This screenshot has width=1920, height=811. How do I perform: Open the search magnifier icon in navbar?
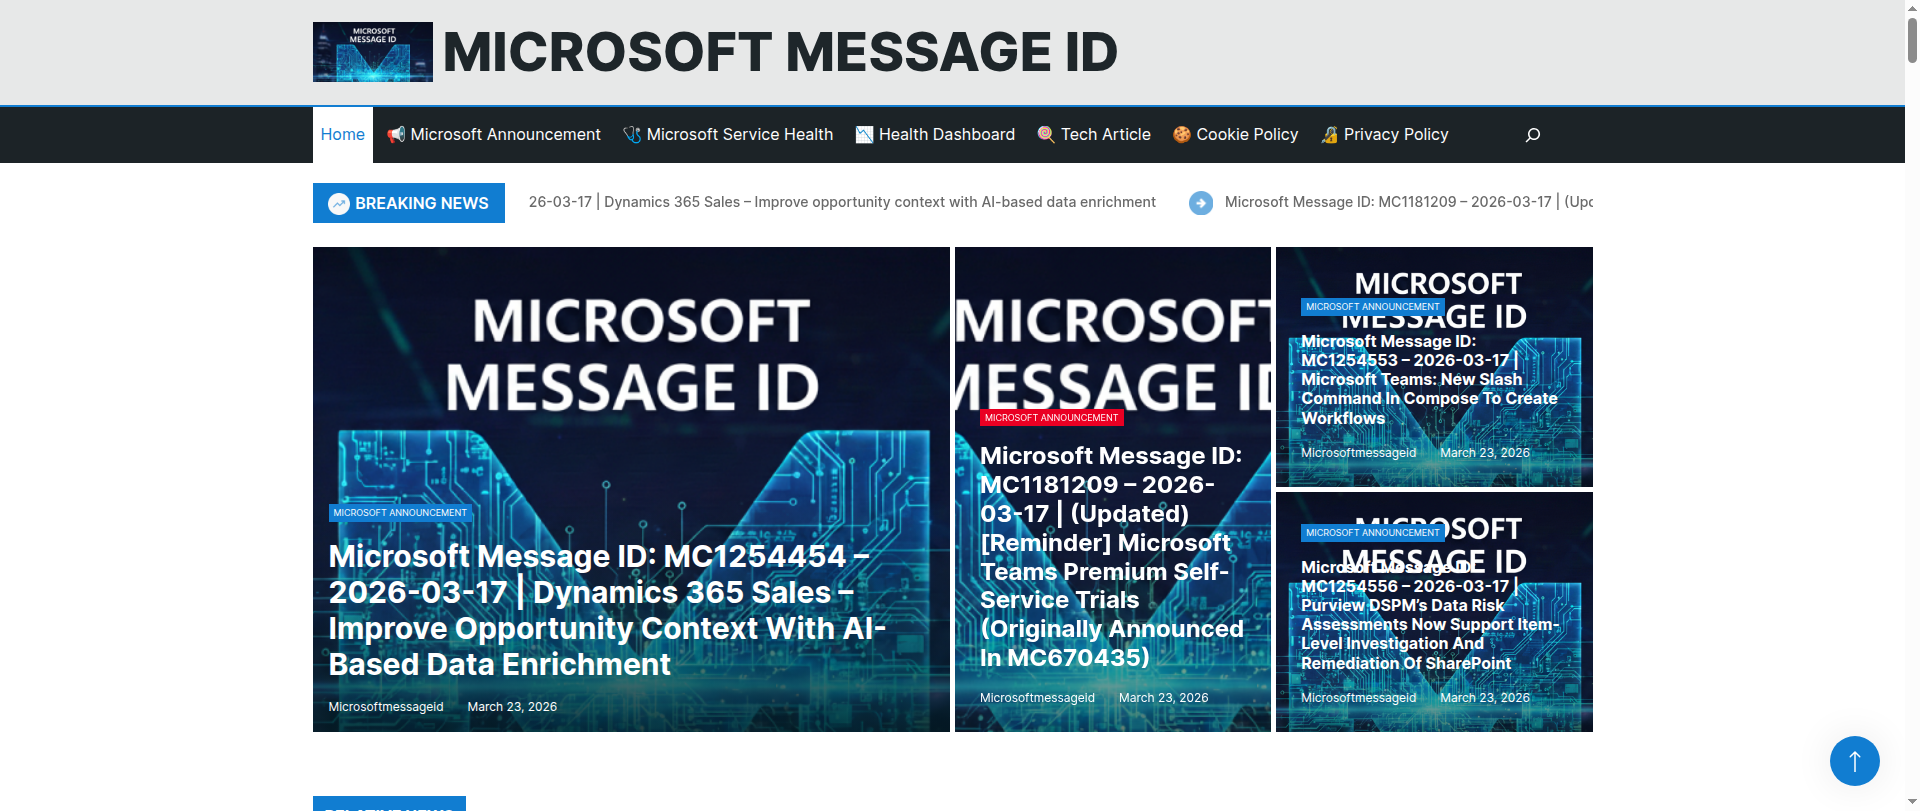[x=1532, y=135]
